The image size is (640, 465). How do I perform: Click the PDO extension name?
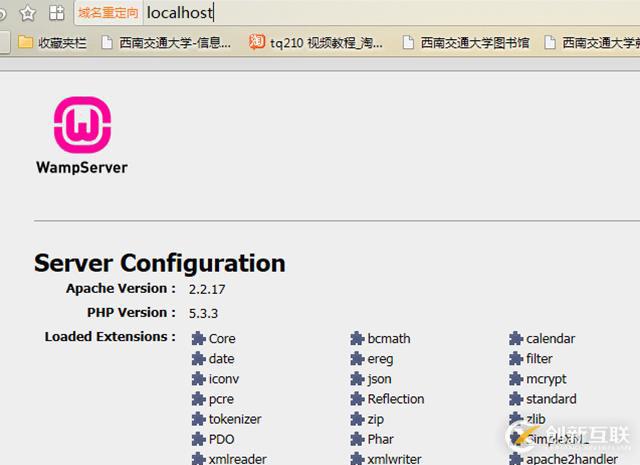pos(222,439)
